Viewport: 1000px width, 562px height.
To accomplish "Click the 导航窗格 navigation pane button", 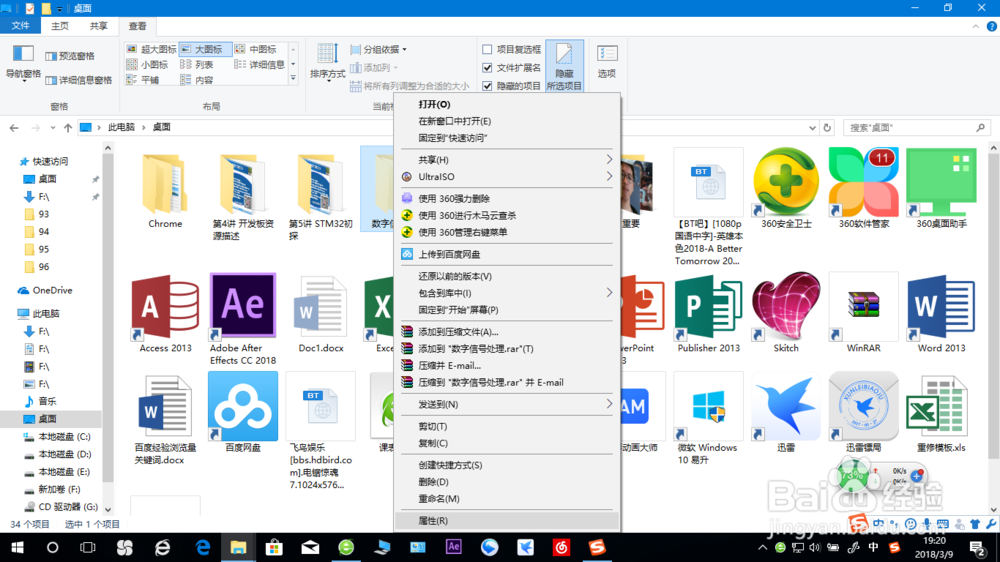I will [x=23, y=64].
